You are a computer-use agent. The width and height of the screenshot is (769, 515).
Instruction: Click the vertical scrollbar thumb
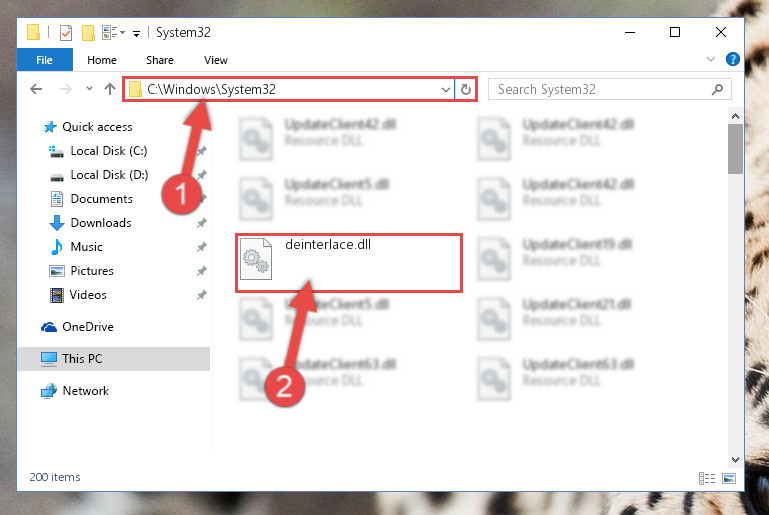(x=735, y=149)
